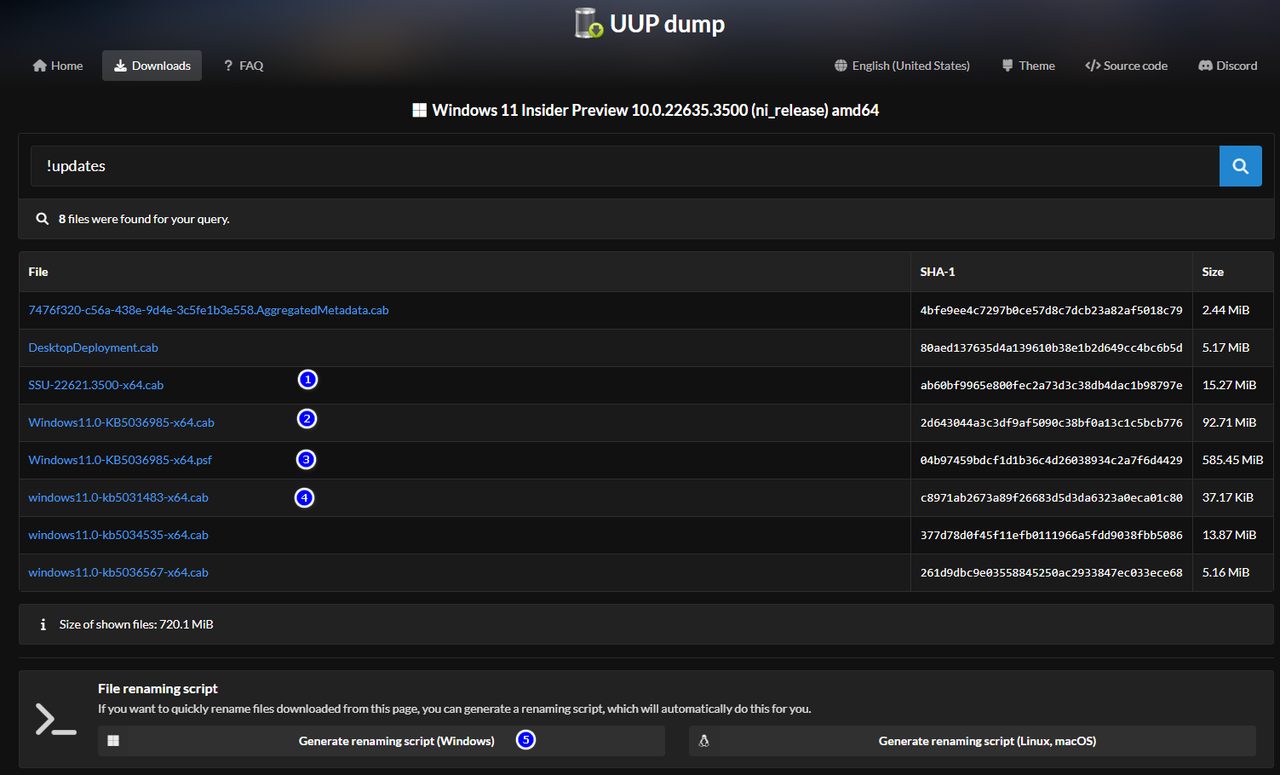Download SSU-22621.3500-x64.cab
The height and width of the screenshot is (775, 1280).
tap(96, 385)
